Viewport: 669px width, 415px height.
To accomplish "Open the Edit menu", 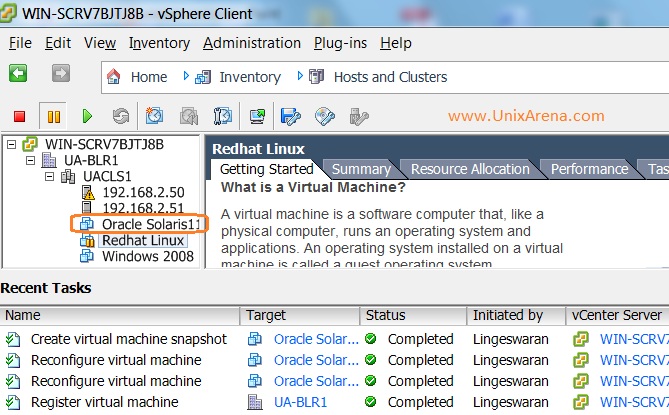I will pos(58,43).
